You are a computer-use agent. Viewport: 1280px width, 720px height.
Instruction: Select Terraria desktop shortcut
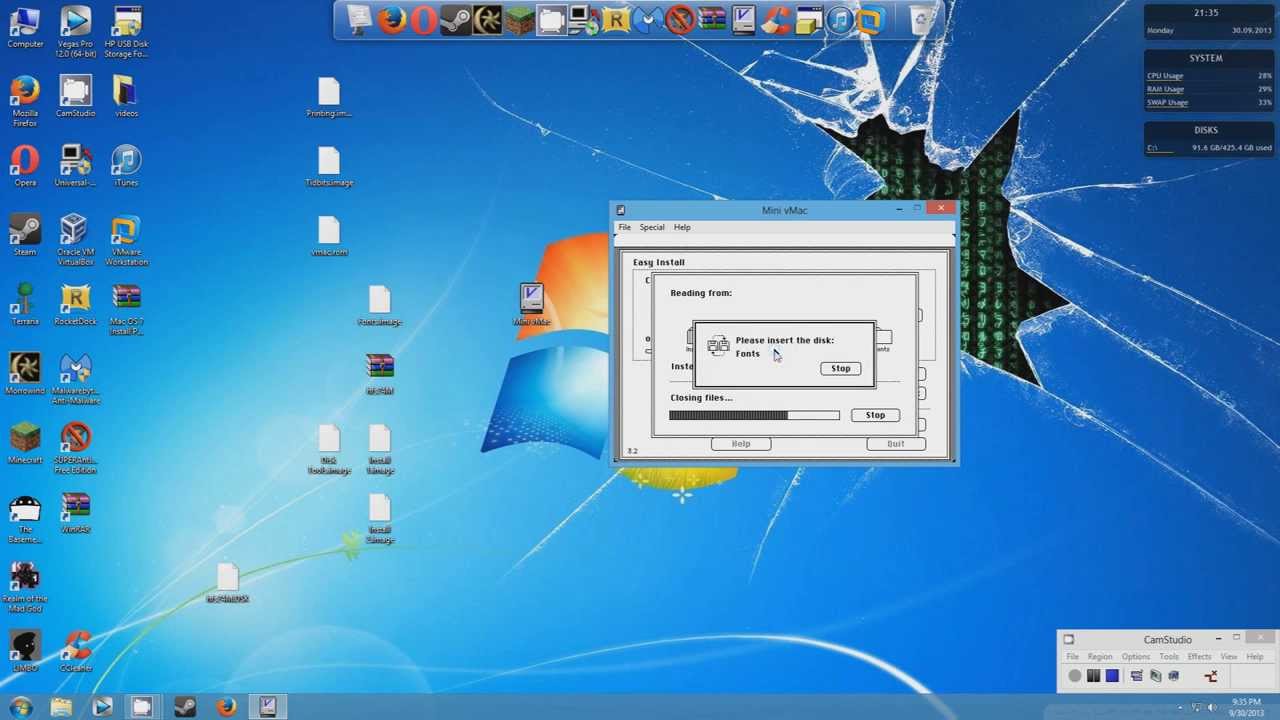coord(25,305)
